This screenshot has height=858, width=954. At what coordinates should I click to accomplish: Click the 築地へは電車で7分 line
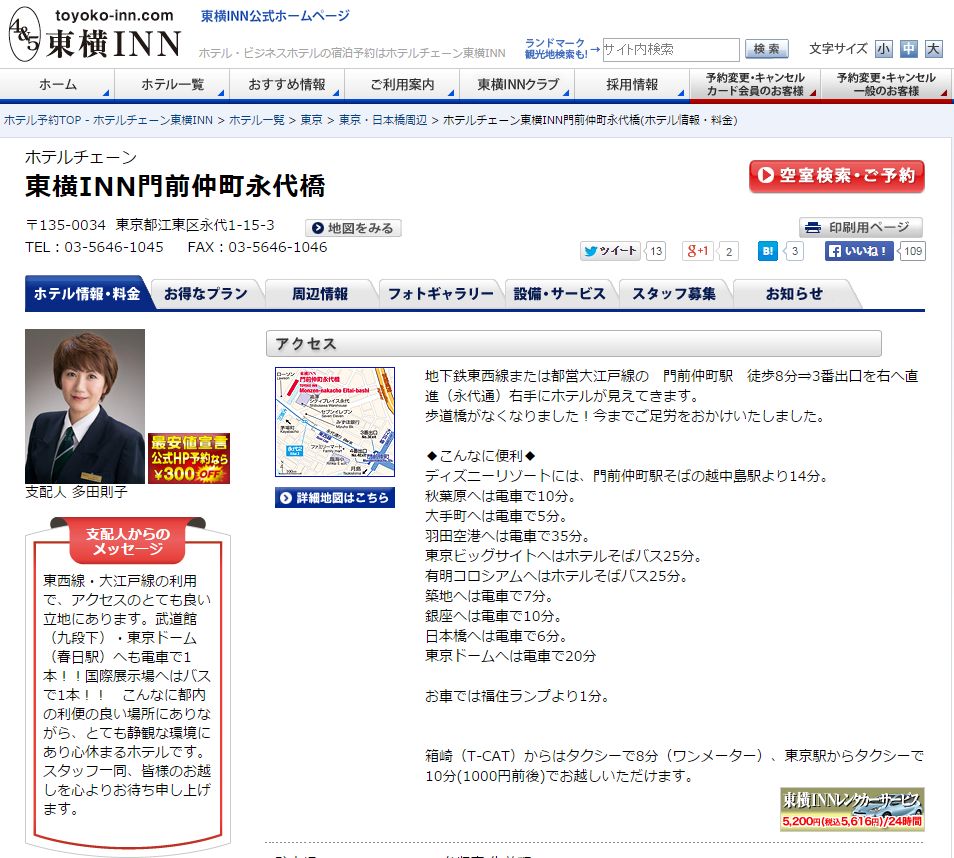(x=489, y=596)
